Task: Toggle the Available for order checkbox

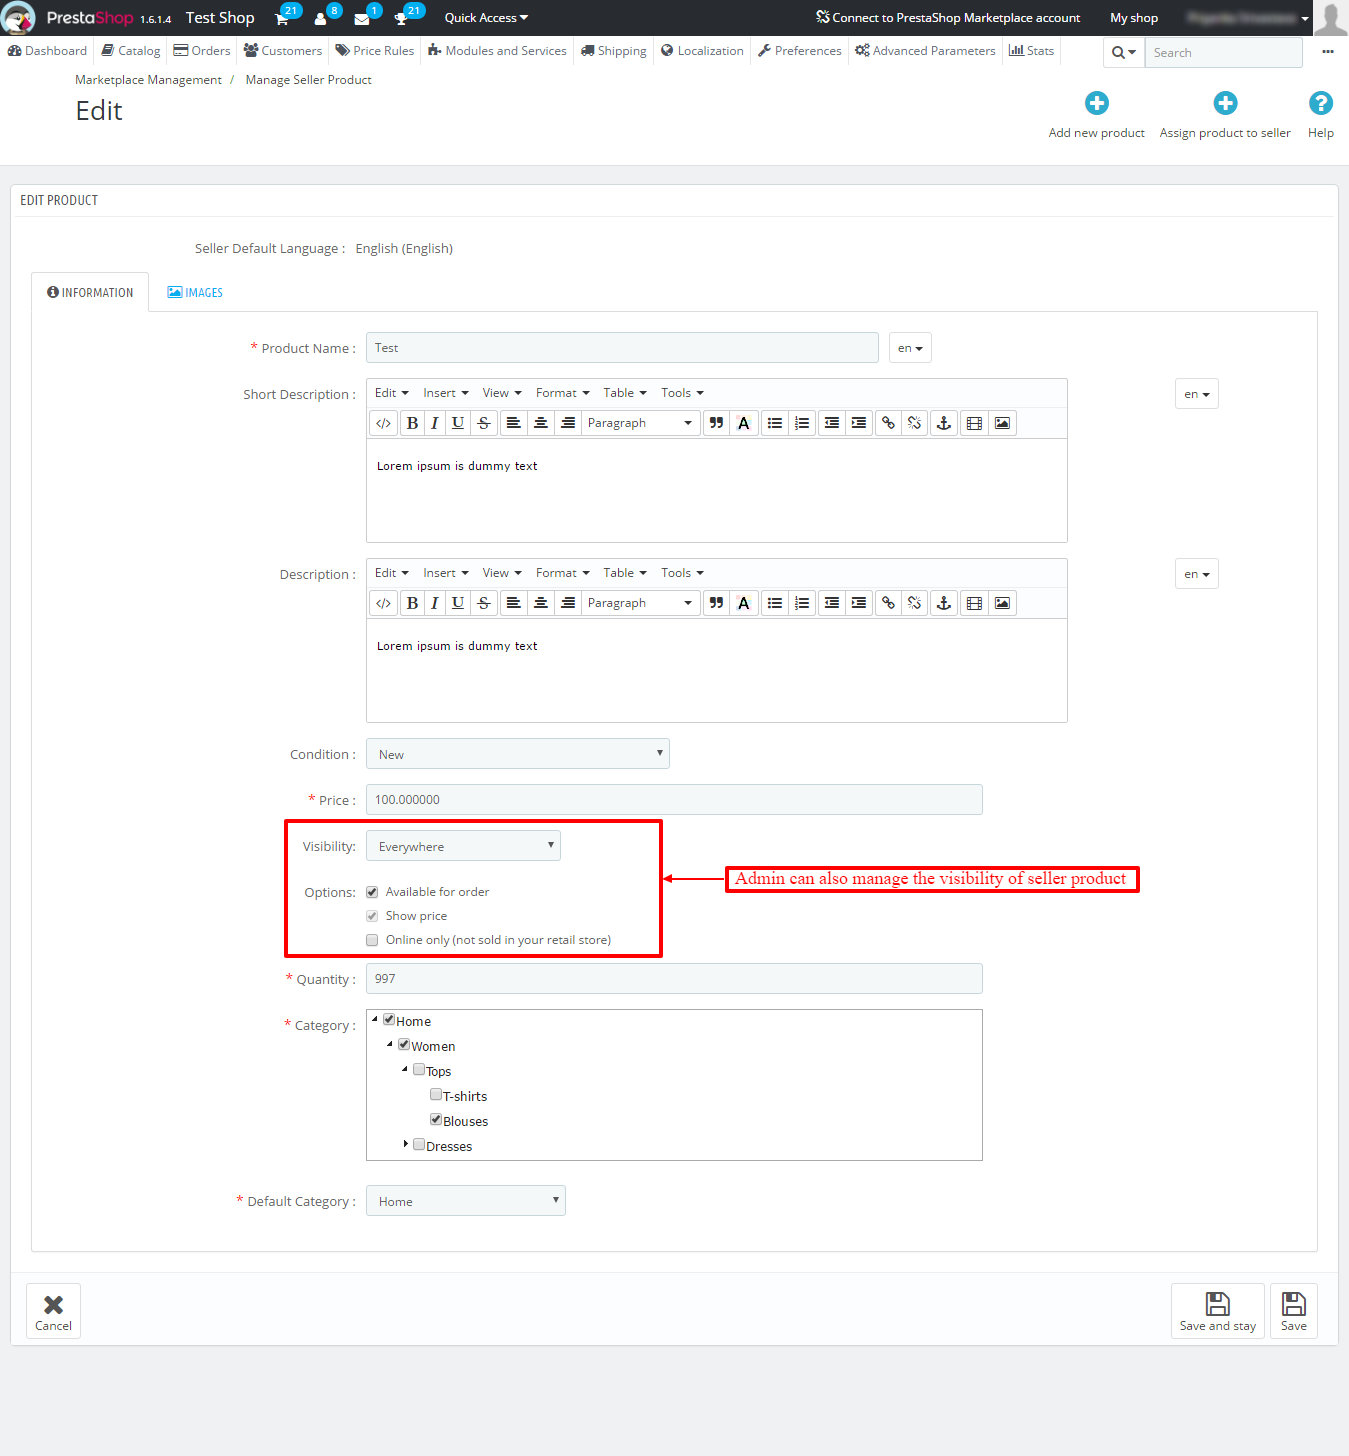Action: click(x=372, y=892)
